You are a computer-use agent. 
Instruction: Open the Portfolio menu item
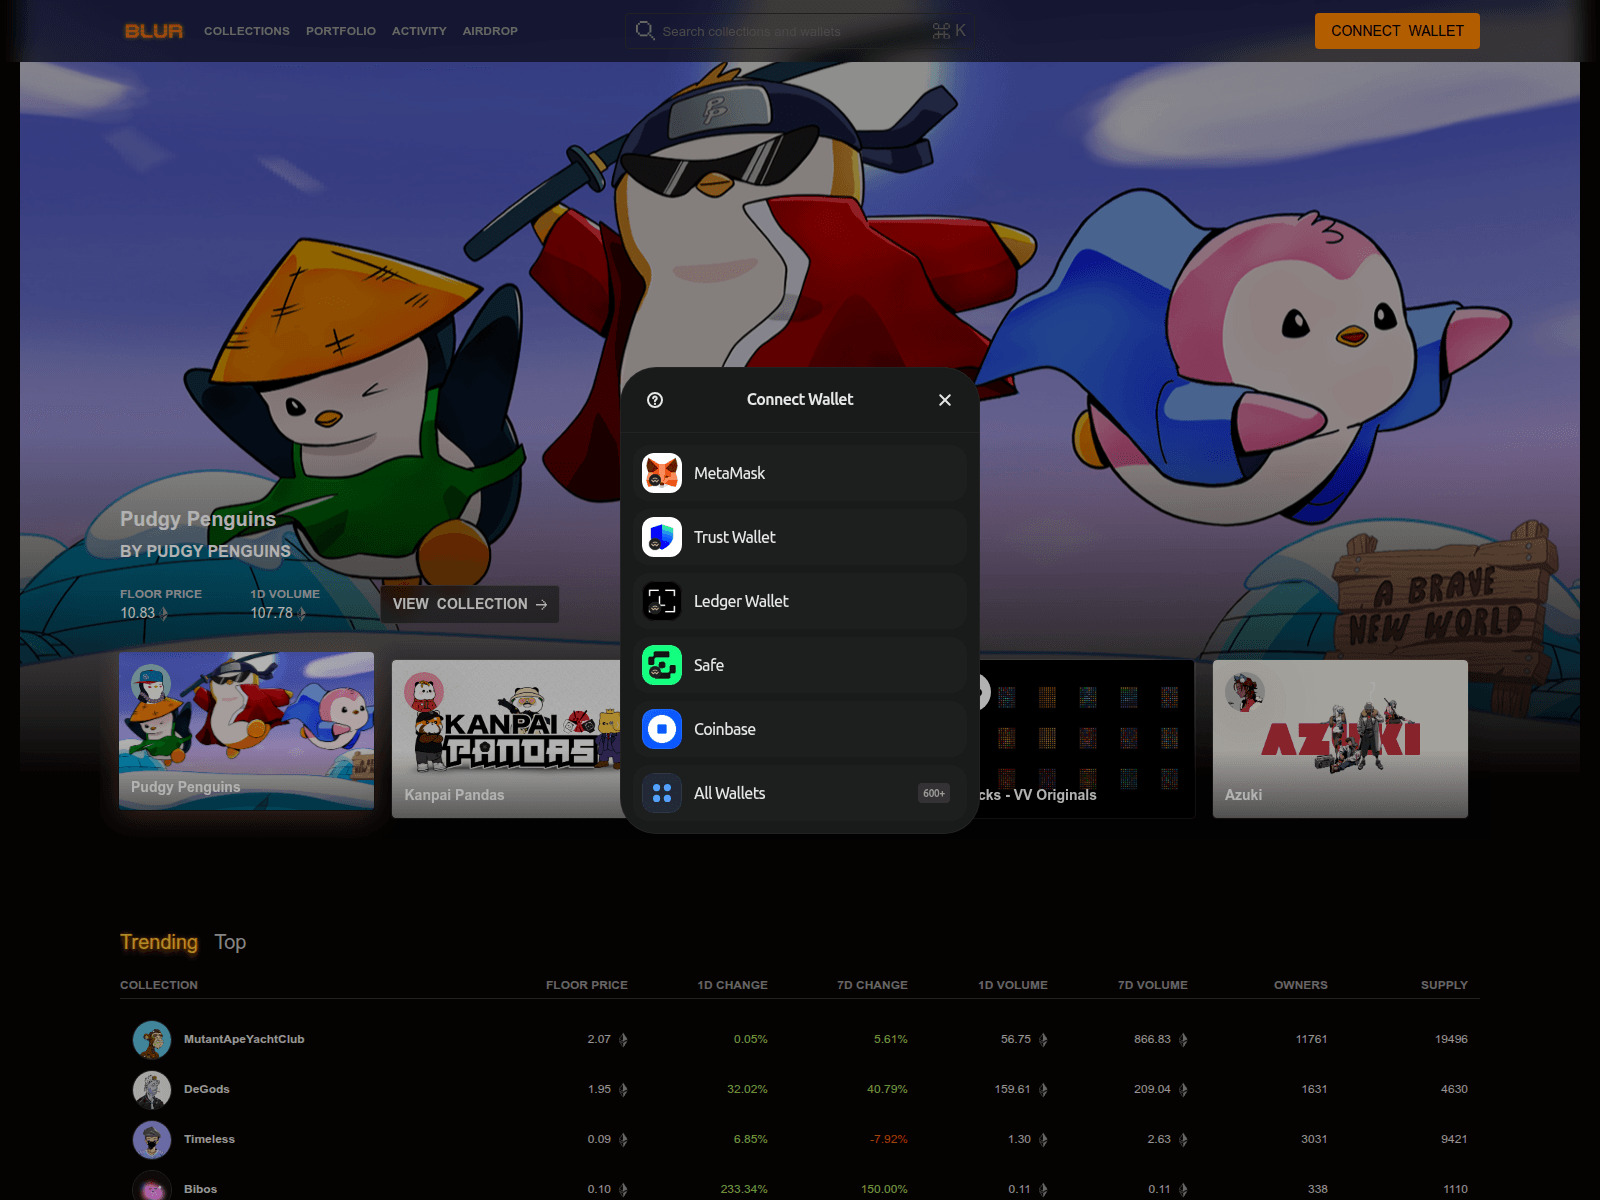click(x=341, y=31)
